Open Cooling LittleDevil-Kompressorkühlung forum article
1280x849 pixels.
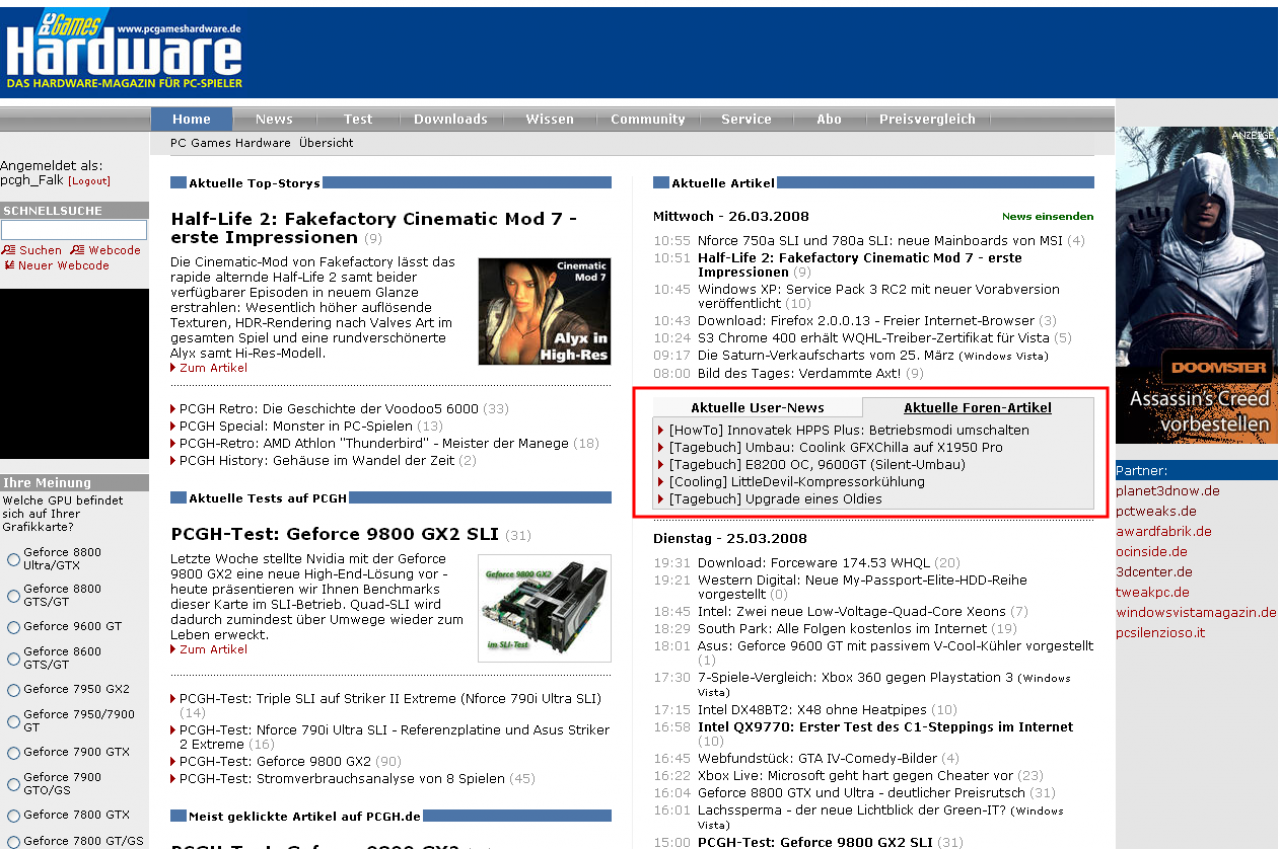click(797, 482)
